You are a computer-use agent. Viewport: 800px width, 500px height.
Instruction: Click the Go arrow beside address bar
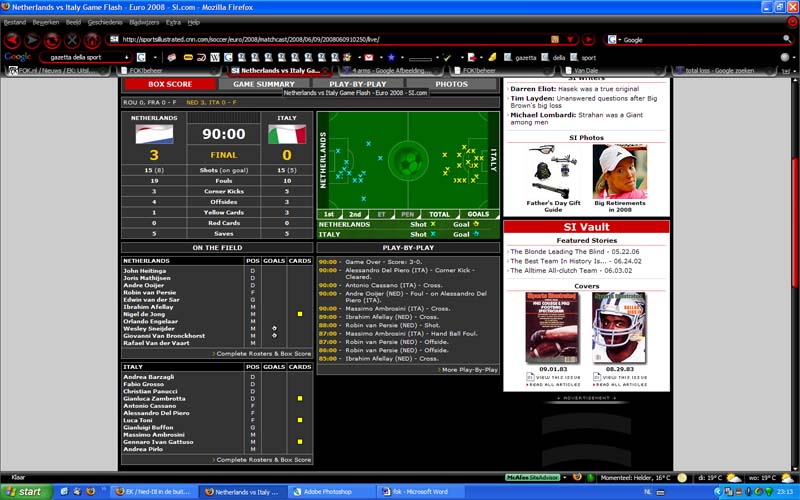(588, 39)
